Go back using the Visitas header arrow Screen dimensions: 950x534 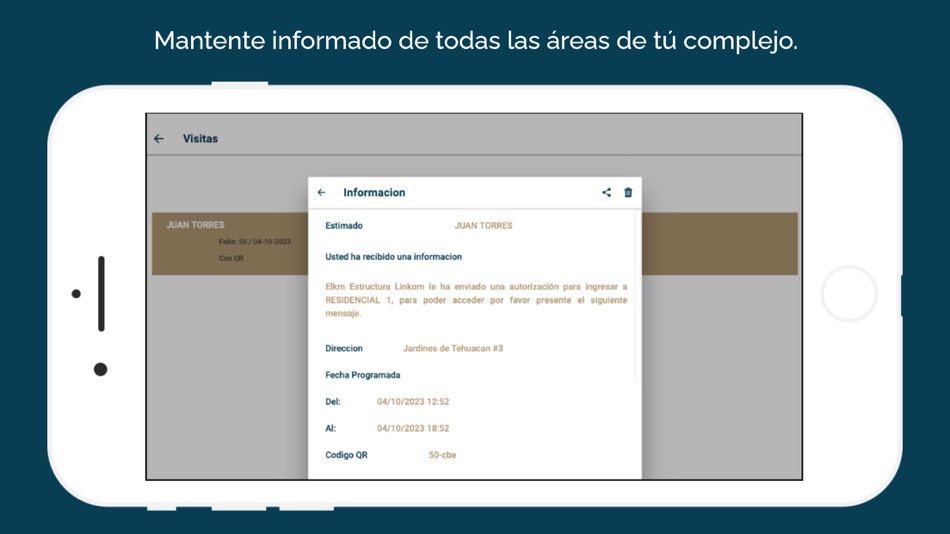[x=159, y=139]
